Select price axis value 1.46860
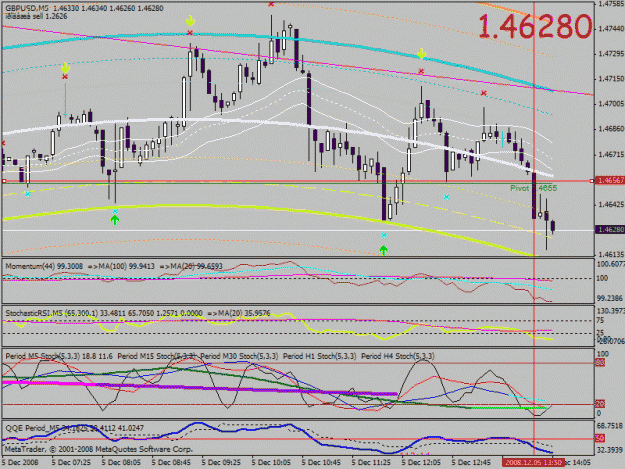The image size is (625, 469). (611, 129)
